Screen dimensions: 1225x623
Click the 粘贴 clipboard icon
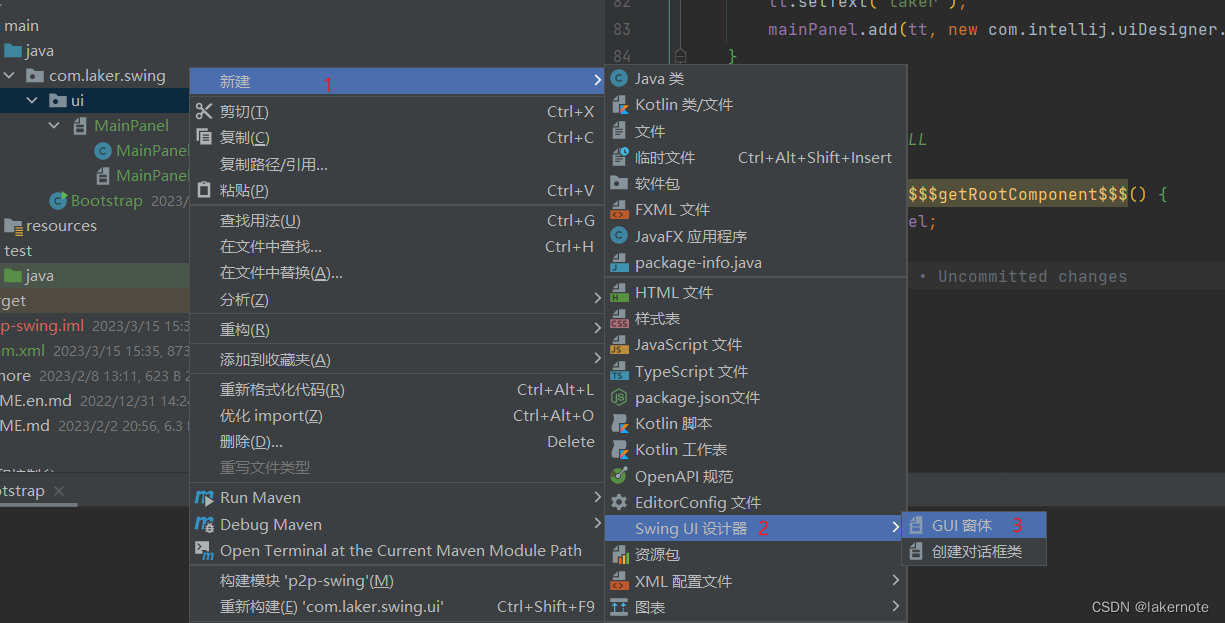[204, 190]
